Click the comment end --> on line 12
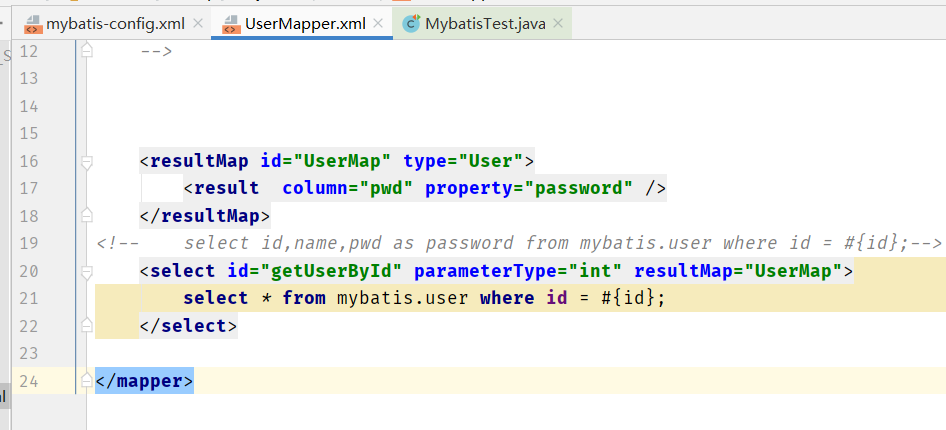This screenshot has width=946, height=430. 156,51
